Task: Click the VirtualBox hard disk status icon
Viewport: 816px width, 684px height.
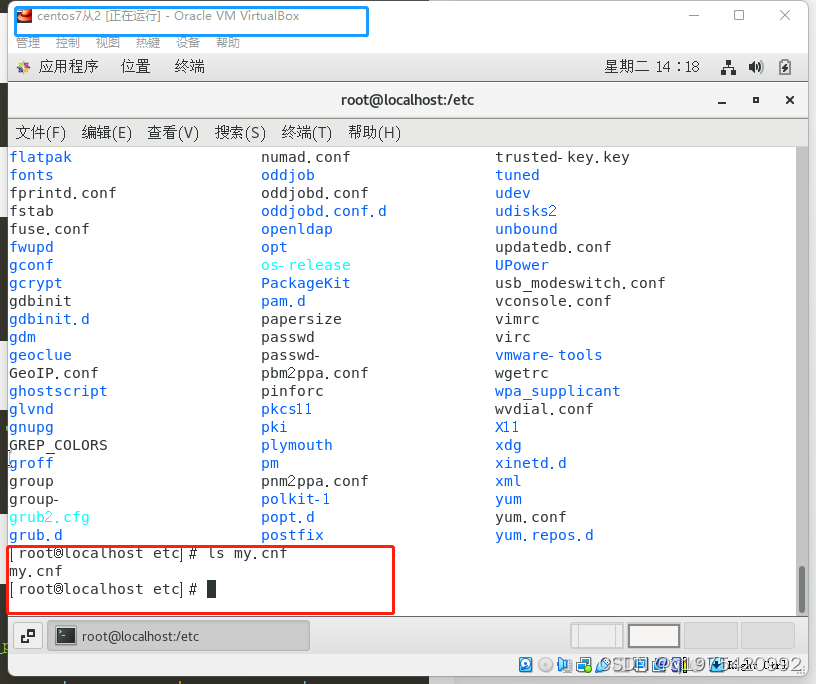Action: [x=526, y=664]
